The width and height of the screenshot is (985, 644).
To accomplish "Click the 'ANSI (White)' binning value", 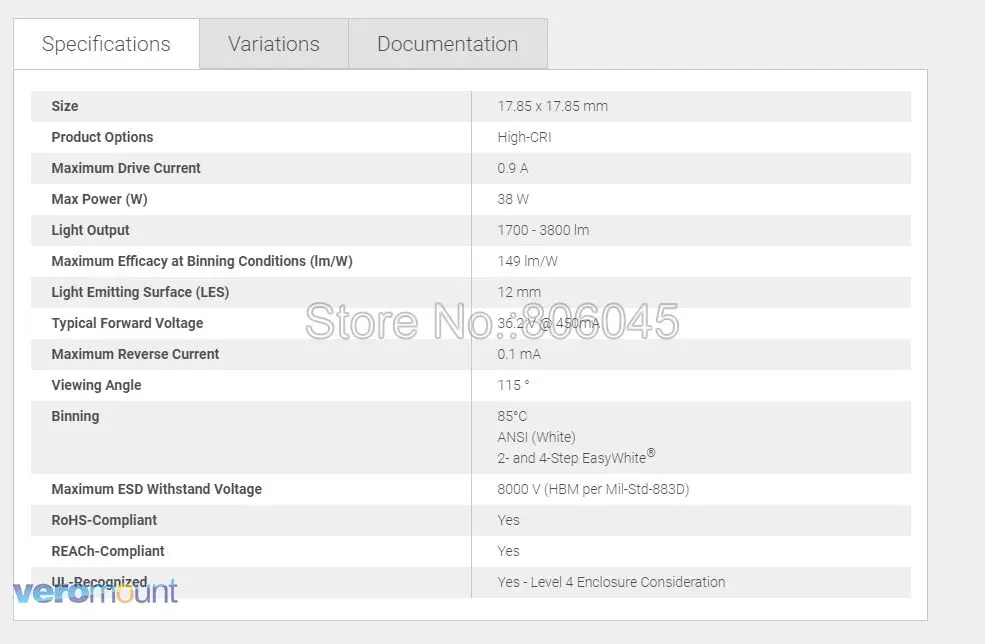I will (x=536, y=437).
